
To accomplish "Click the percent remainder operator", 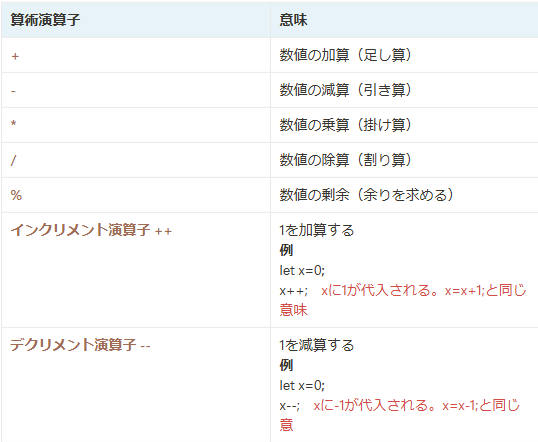I will coord(16,195).
